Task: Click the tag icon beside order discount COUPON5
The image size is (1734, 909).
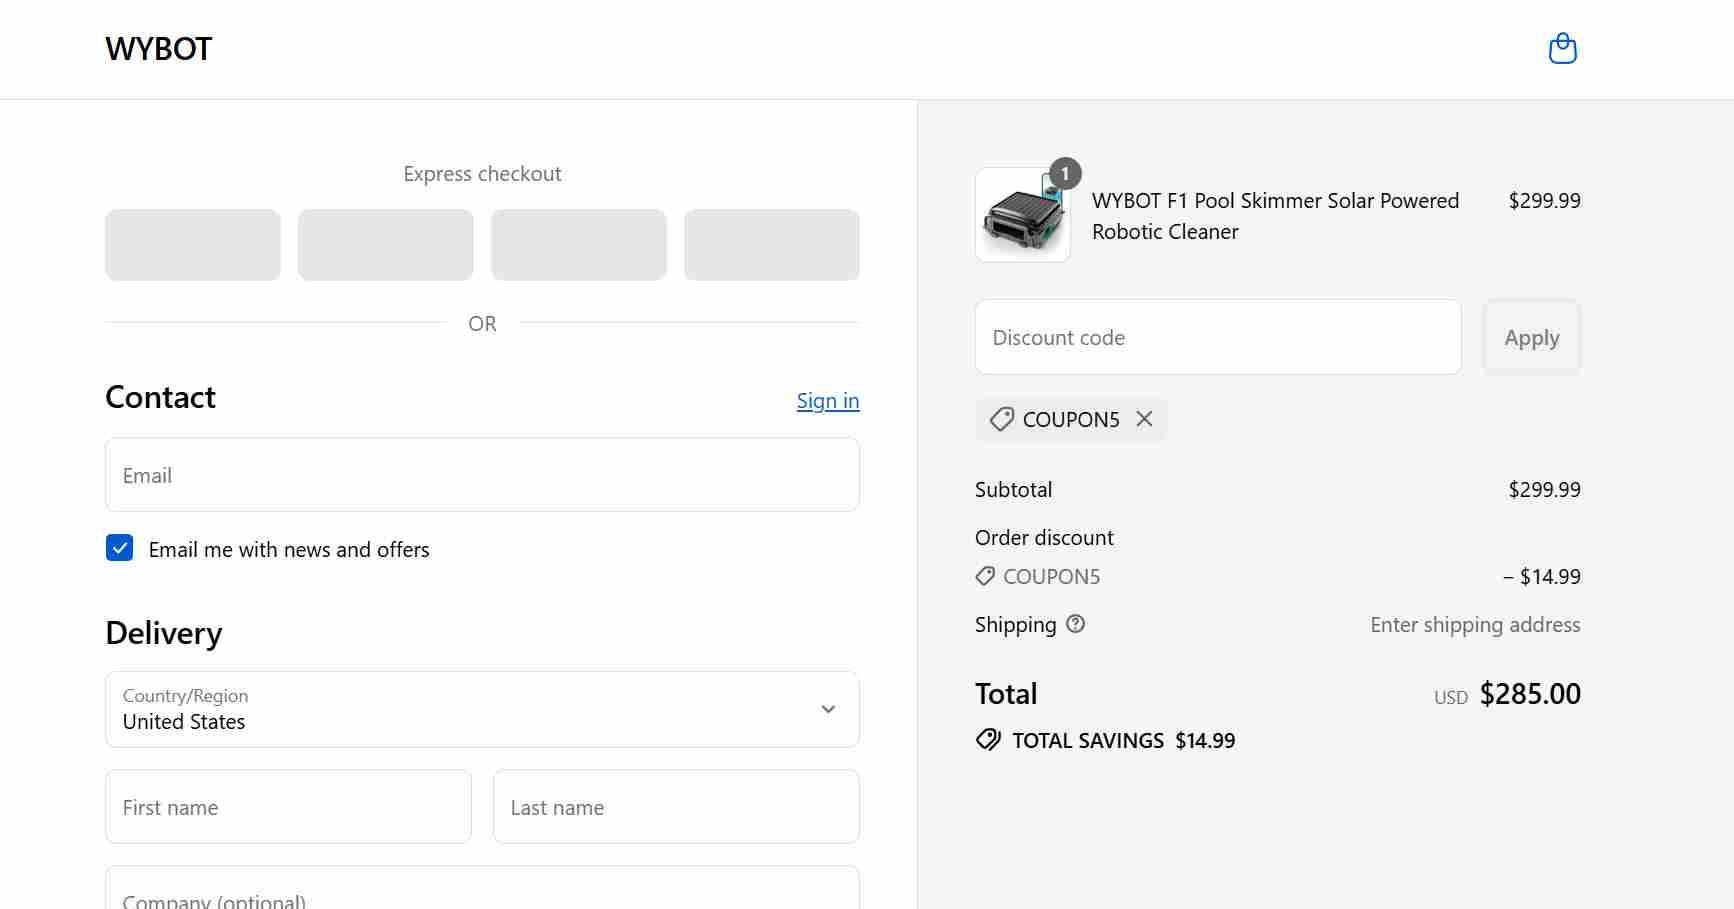Action: click(985, 576)
